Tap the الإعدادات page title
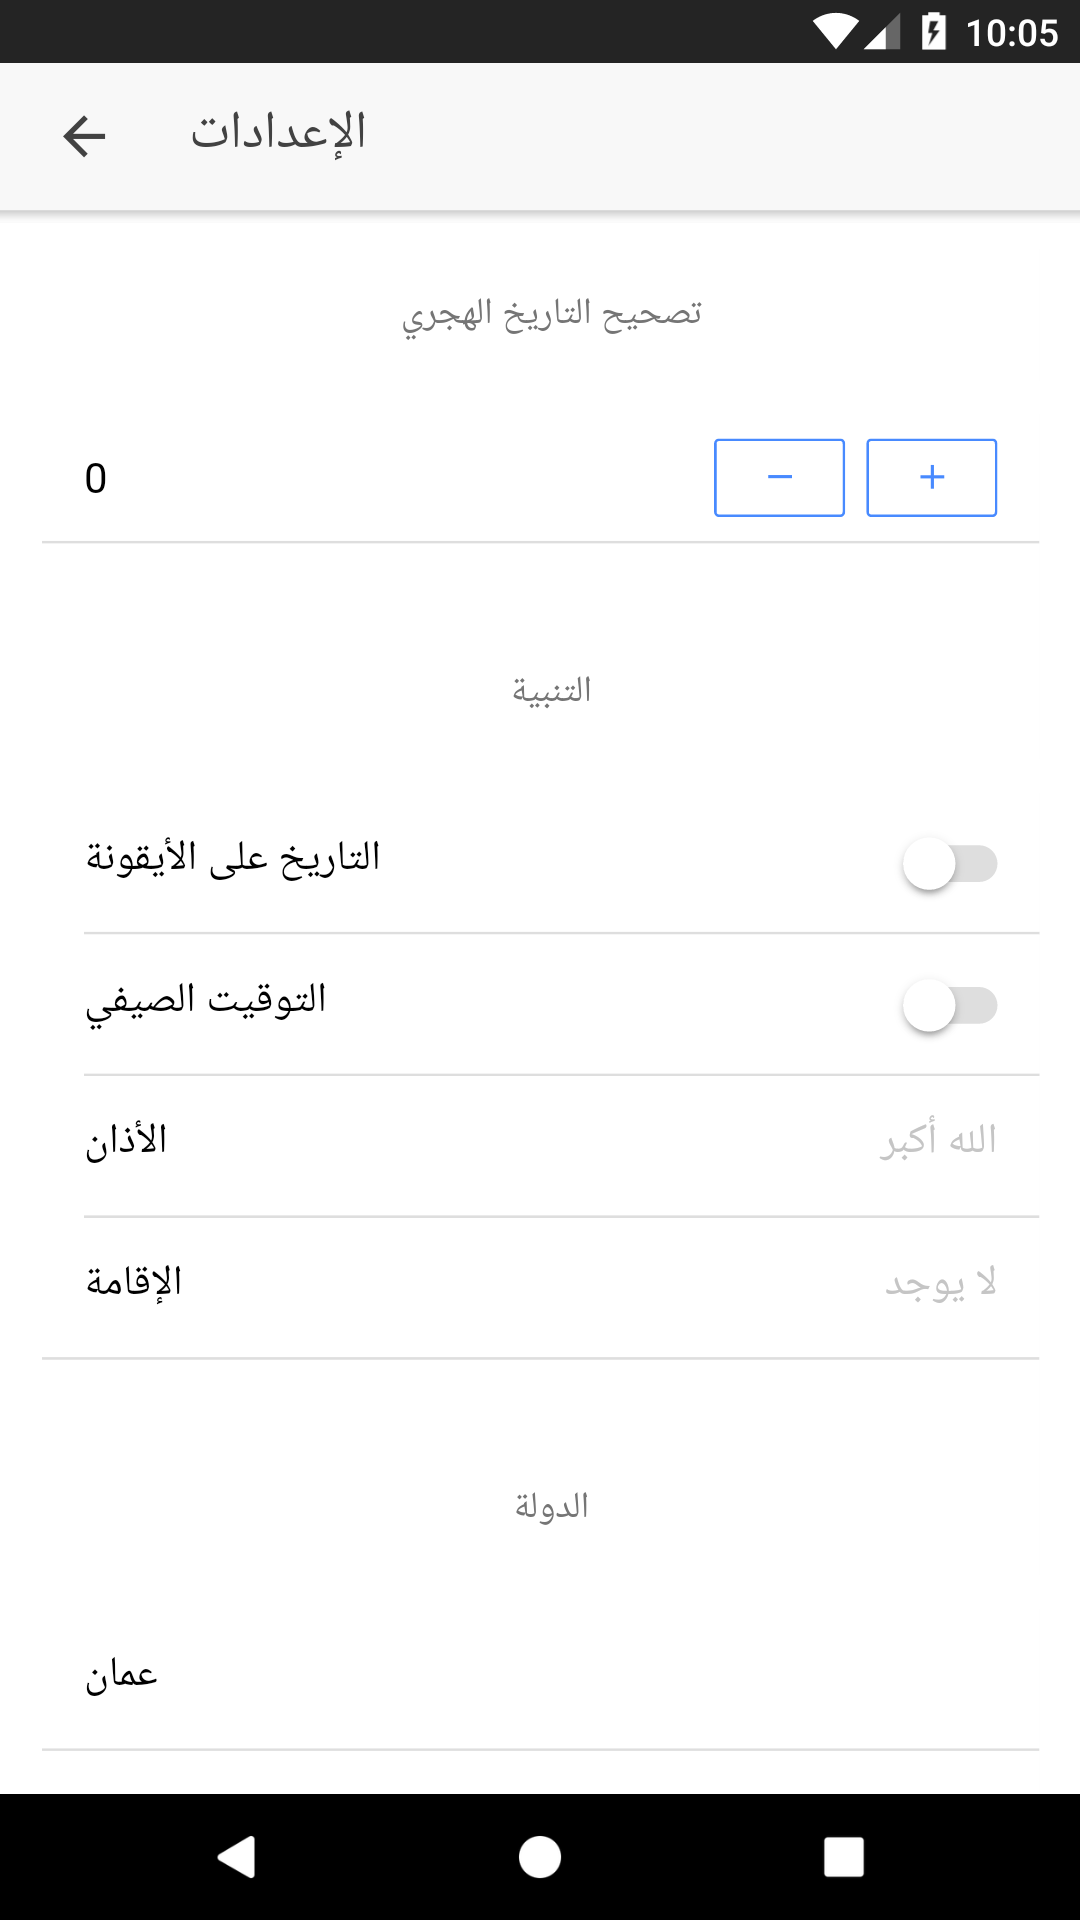Screen dimensions: 1080x1920 point(279,133)
